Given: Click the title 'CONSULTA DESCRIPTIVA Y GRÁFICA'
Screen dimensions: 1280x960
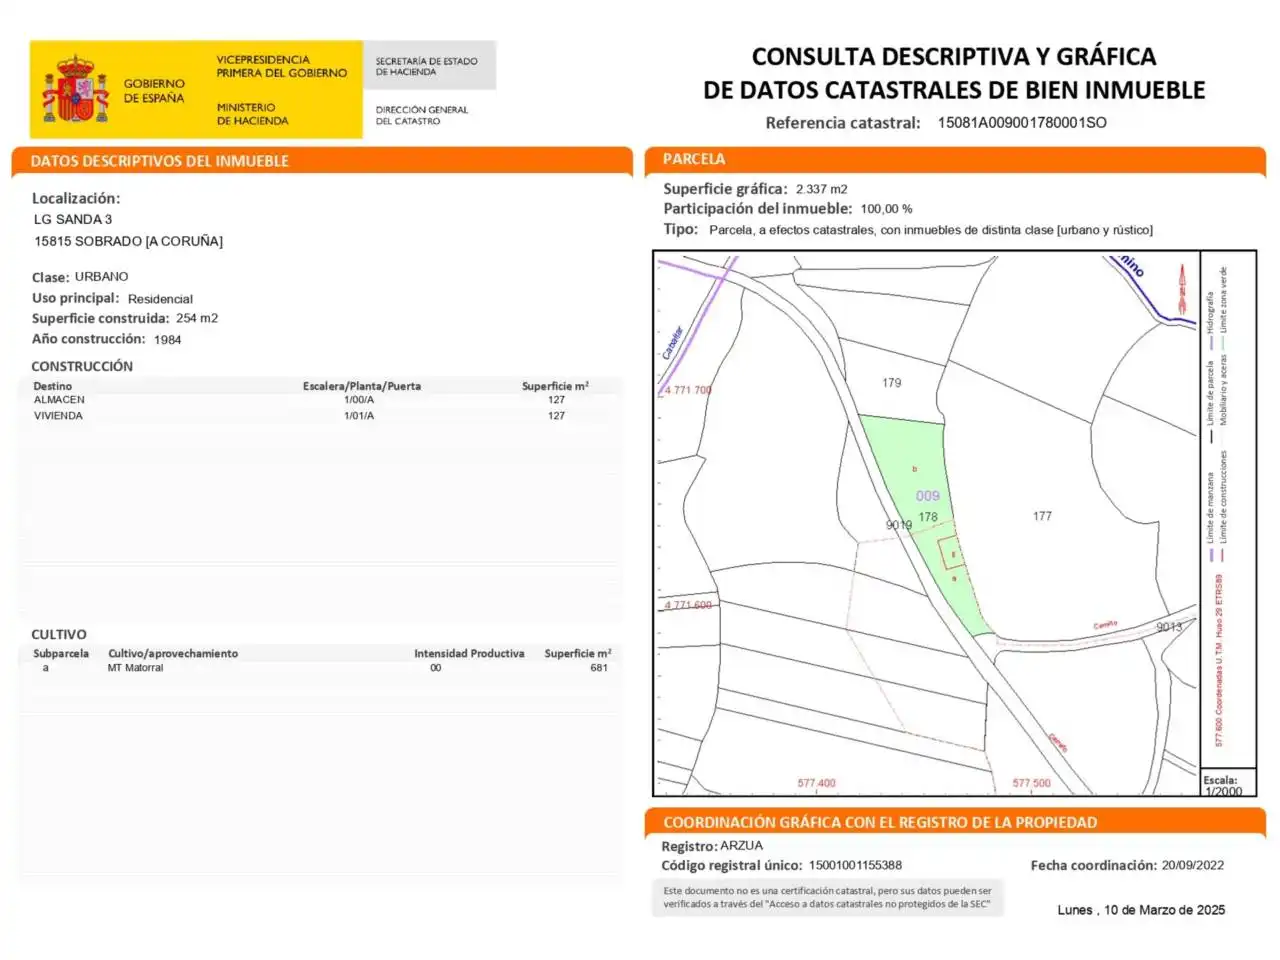Looking at the screenshot, I should pos(954,57).
